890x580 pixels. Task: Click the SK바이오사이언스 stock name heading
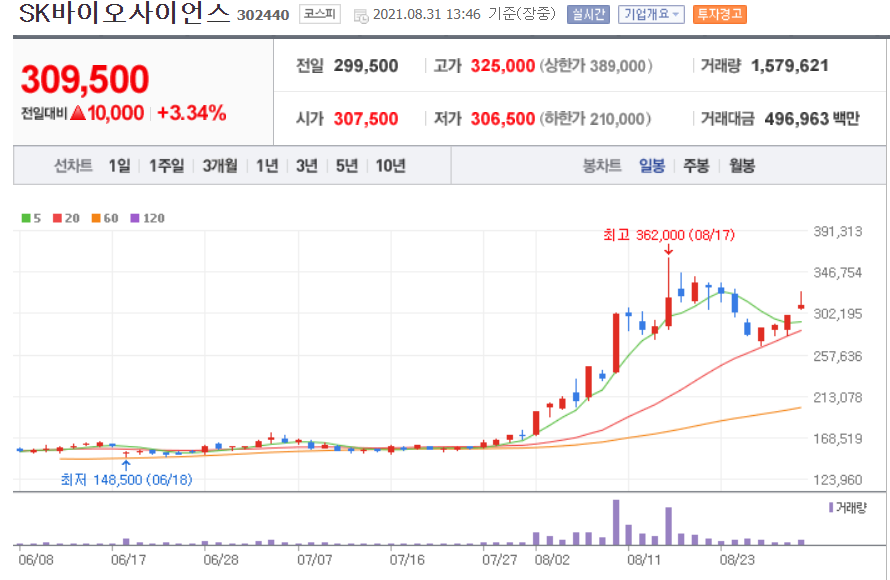124,14
